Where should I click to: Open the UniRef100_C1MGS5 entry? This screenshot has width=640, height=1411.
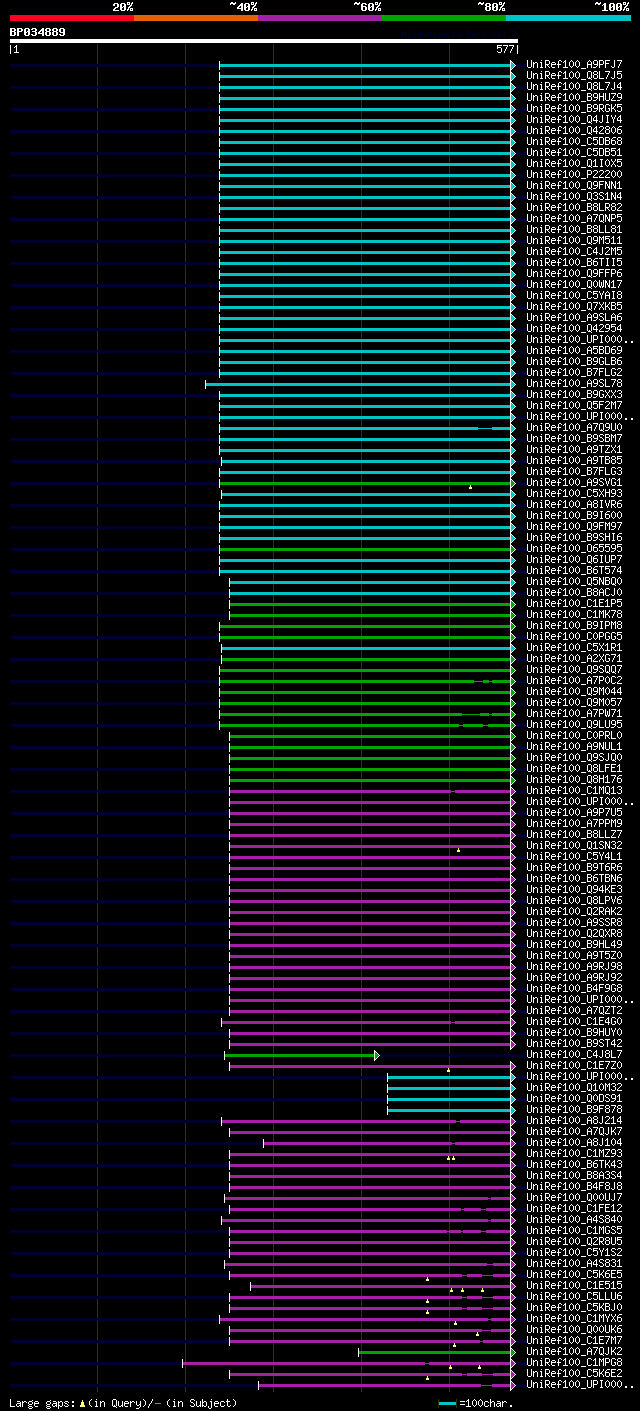click(574, 1230)
